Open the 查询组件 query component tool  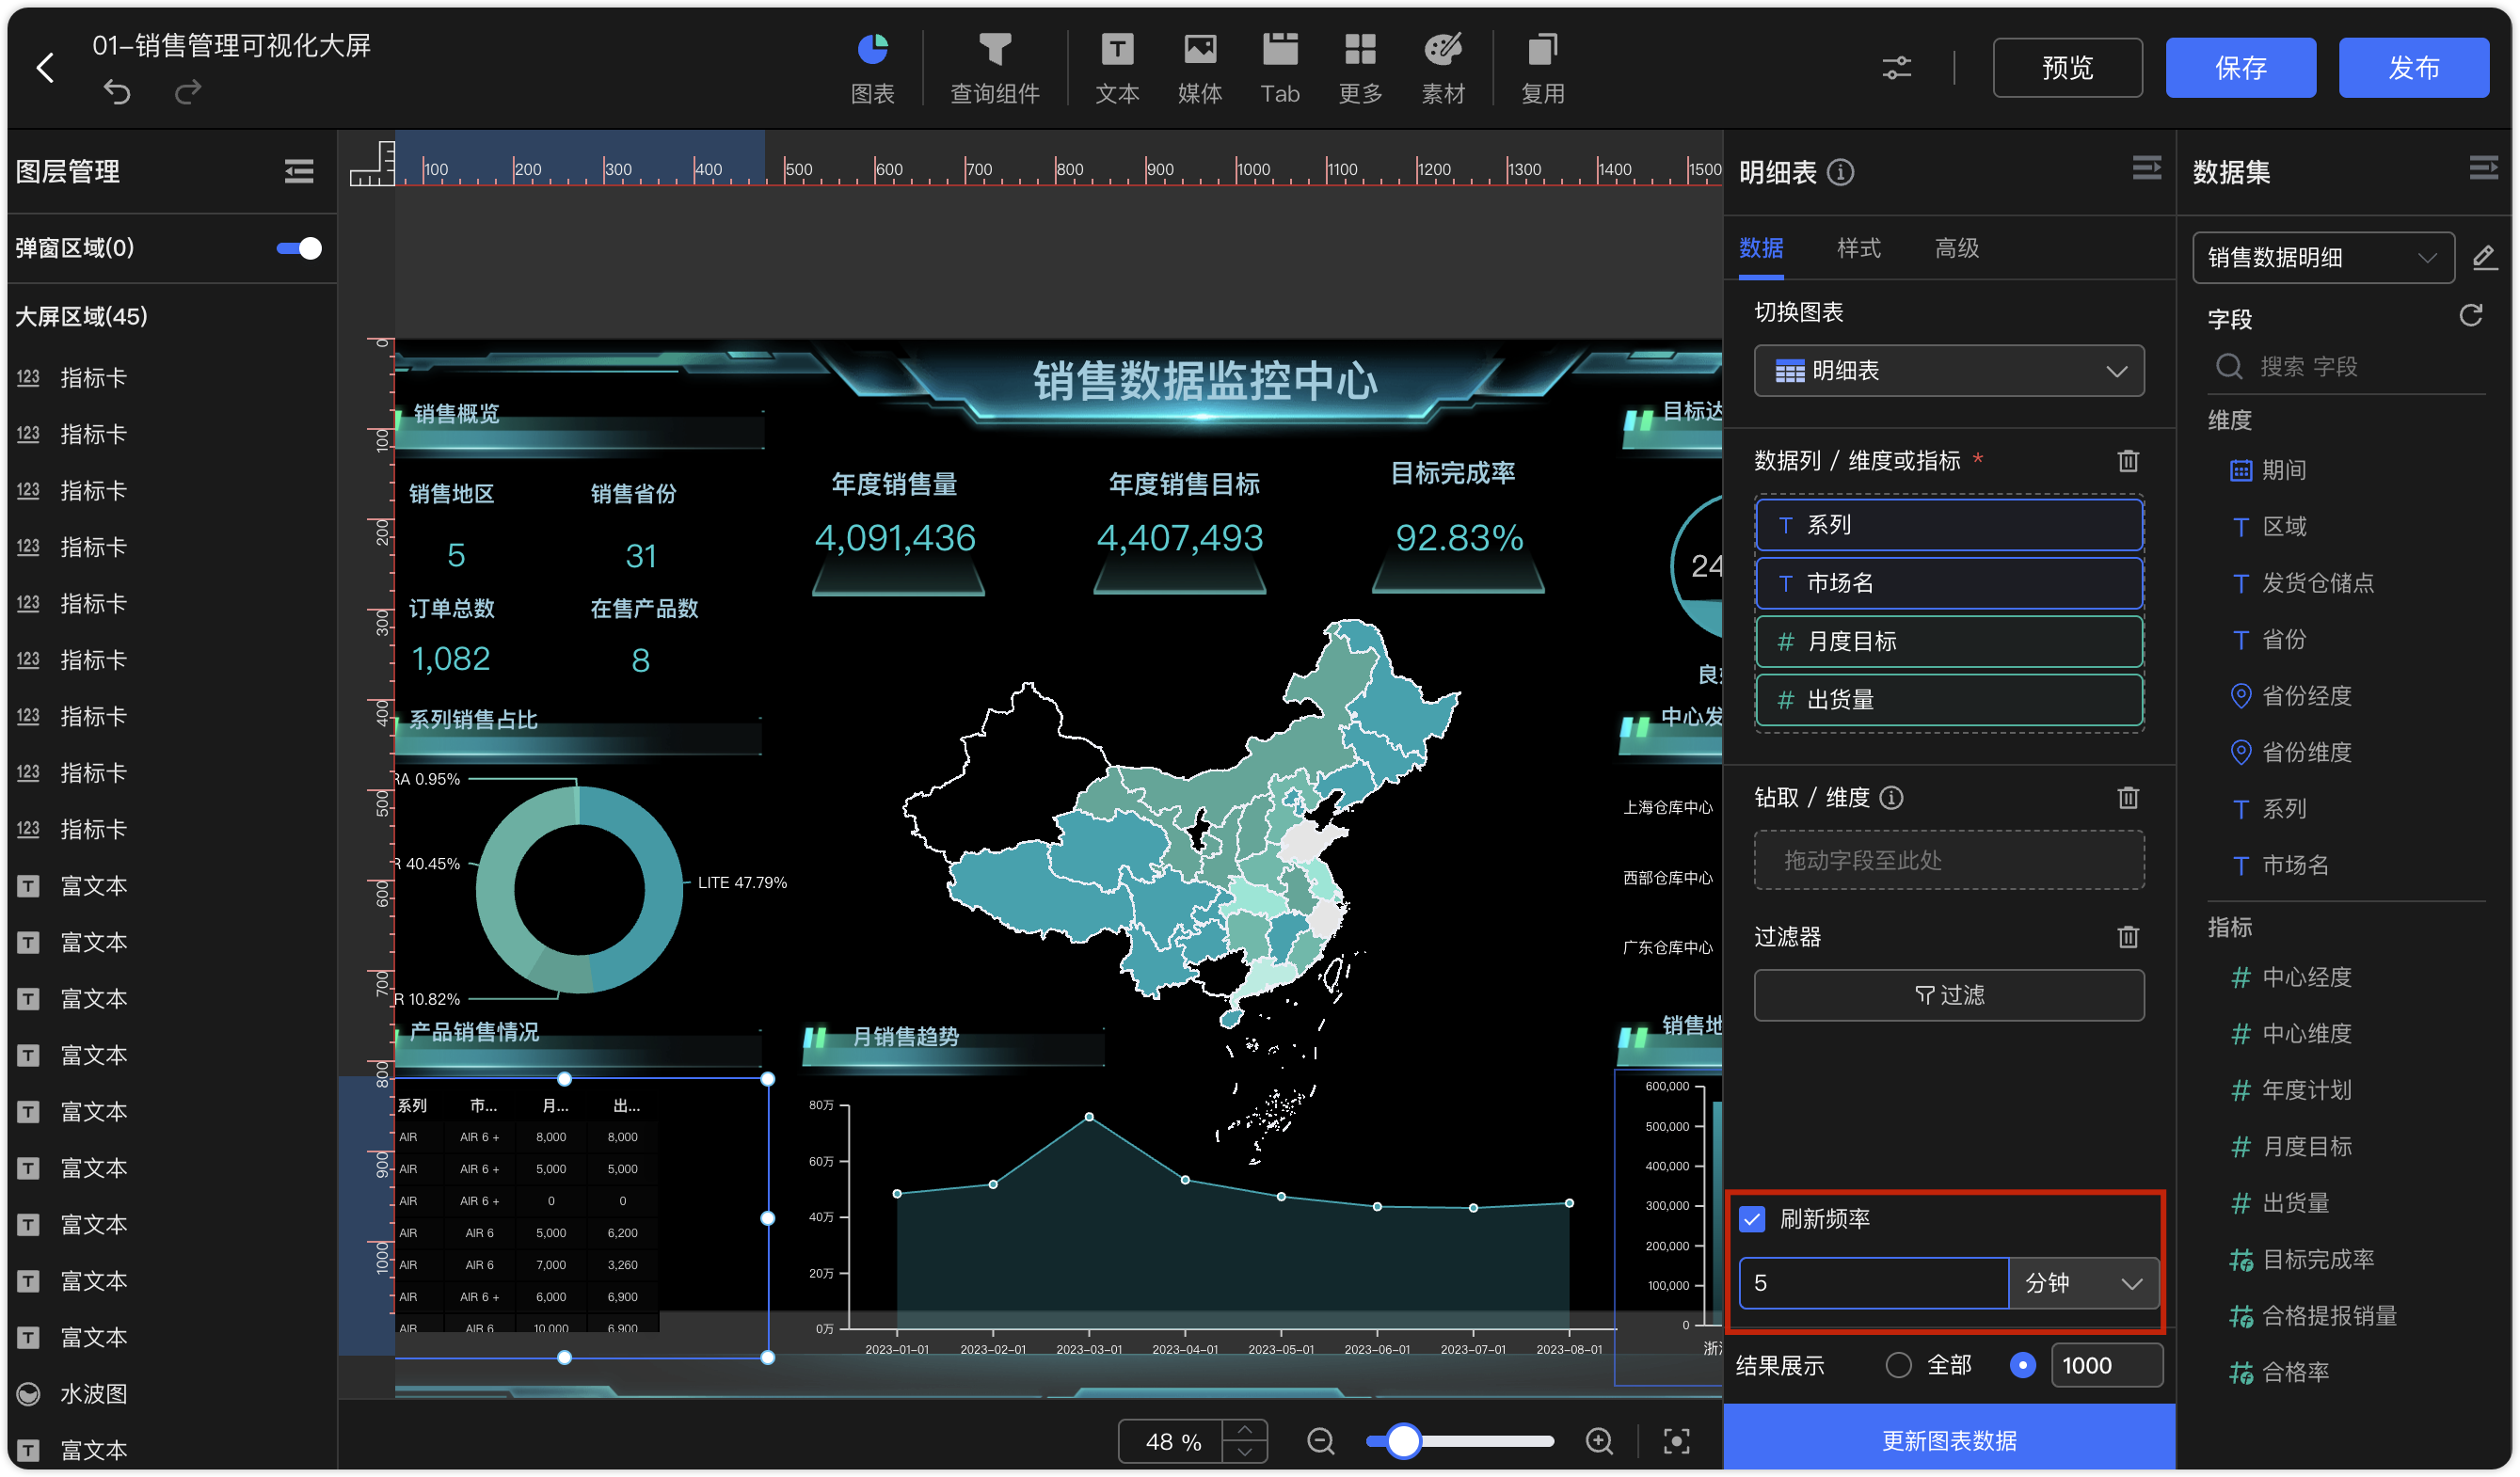pyautogui.click(x=995, y=68)
